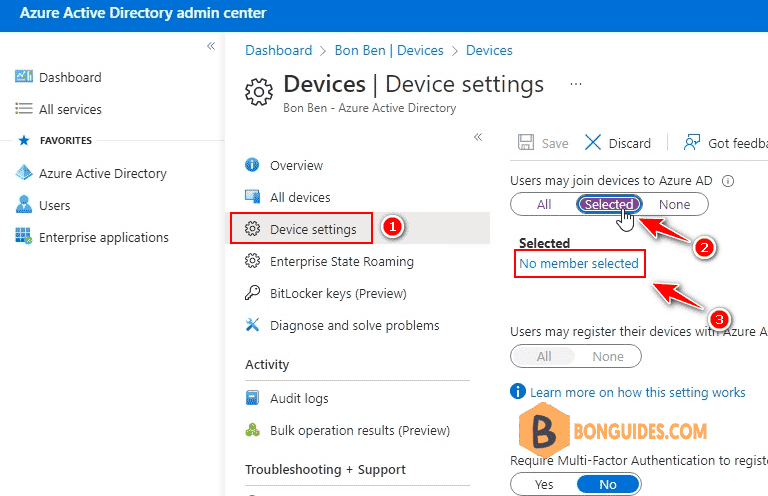
Task: Click the Discard X icon
Action: [593, 142]
